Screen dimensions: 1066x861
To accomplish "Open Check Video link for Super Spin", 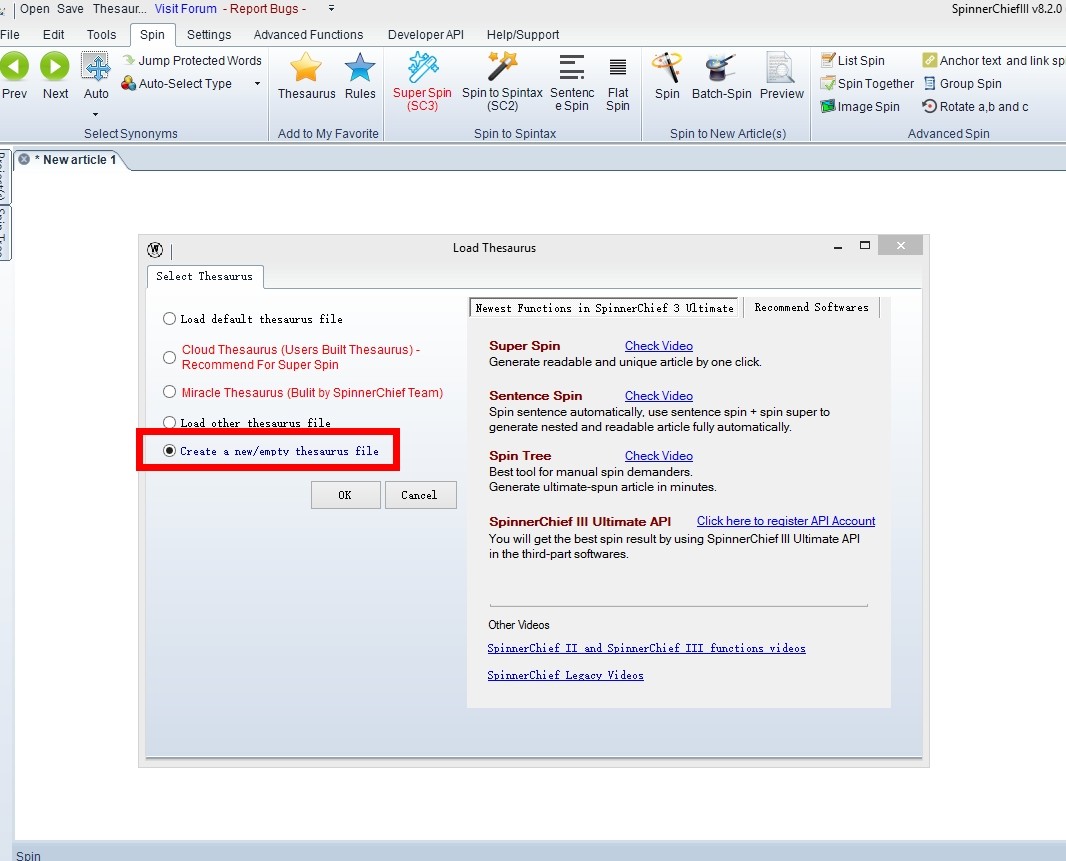I will (658, 346).
